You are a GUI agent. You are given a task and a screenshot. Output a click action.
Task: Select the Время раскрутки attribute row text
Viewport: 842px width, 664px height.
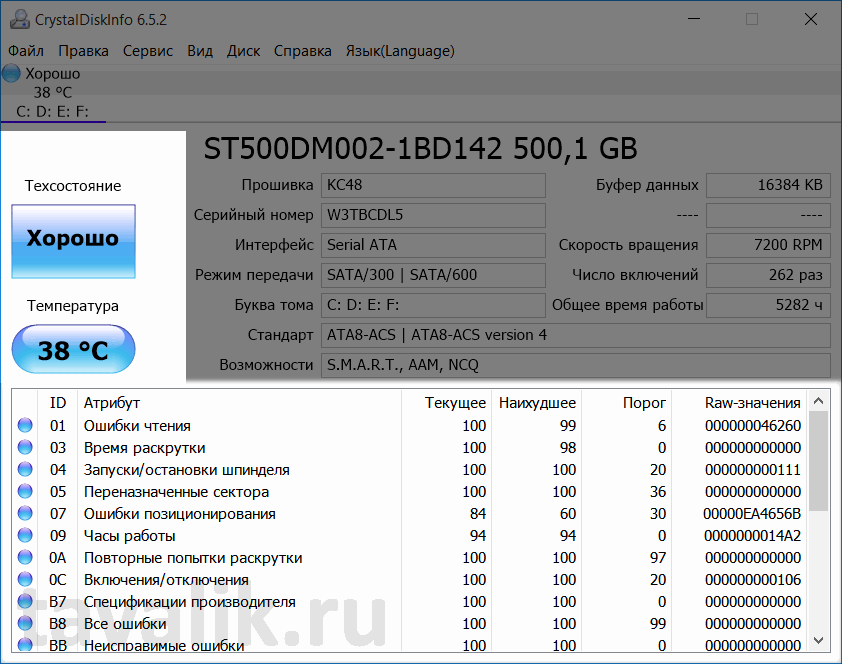click(x=144, y=448)
